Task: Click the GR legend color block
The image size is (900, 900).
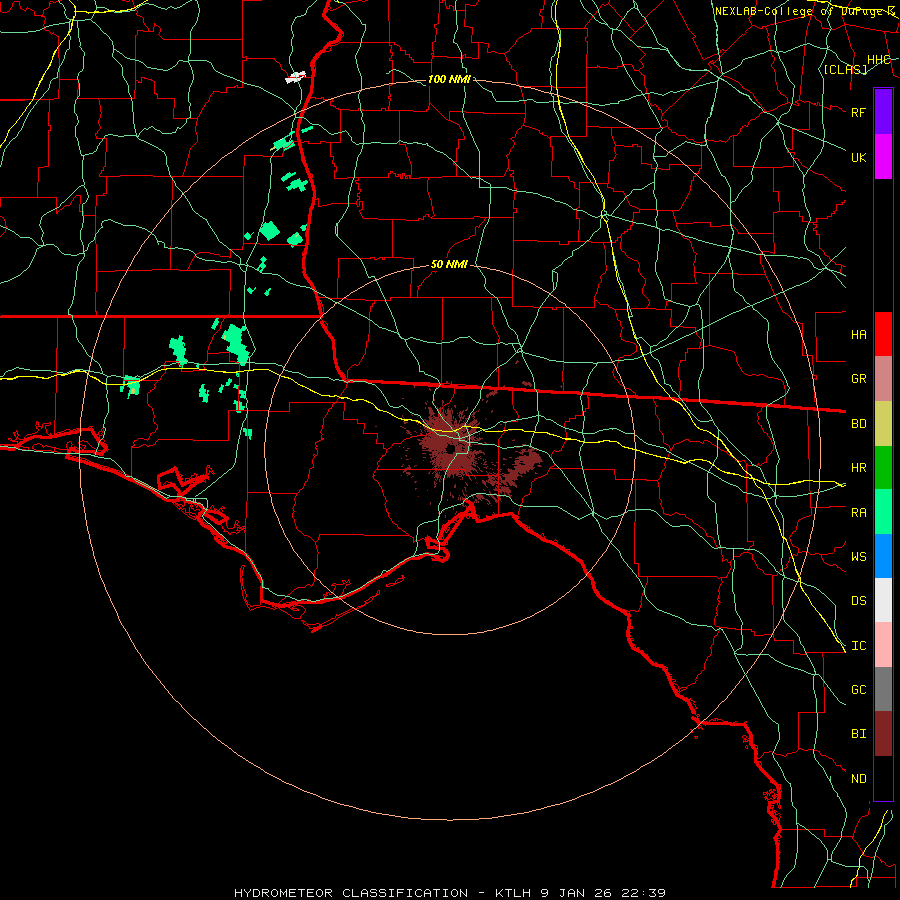Action: click(x=883, y=379)
